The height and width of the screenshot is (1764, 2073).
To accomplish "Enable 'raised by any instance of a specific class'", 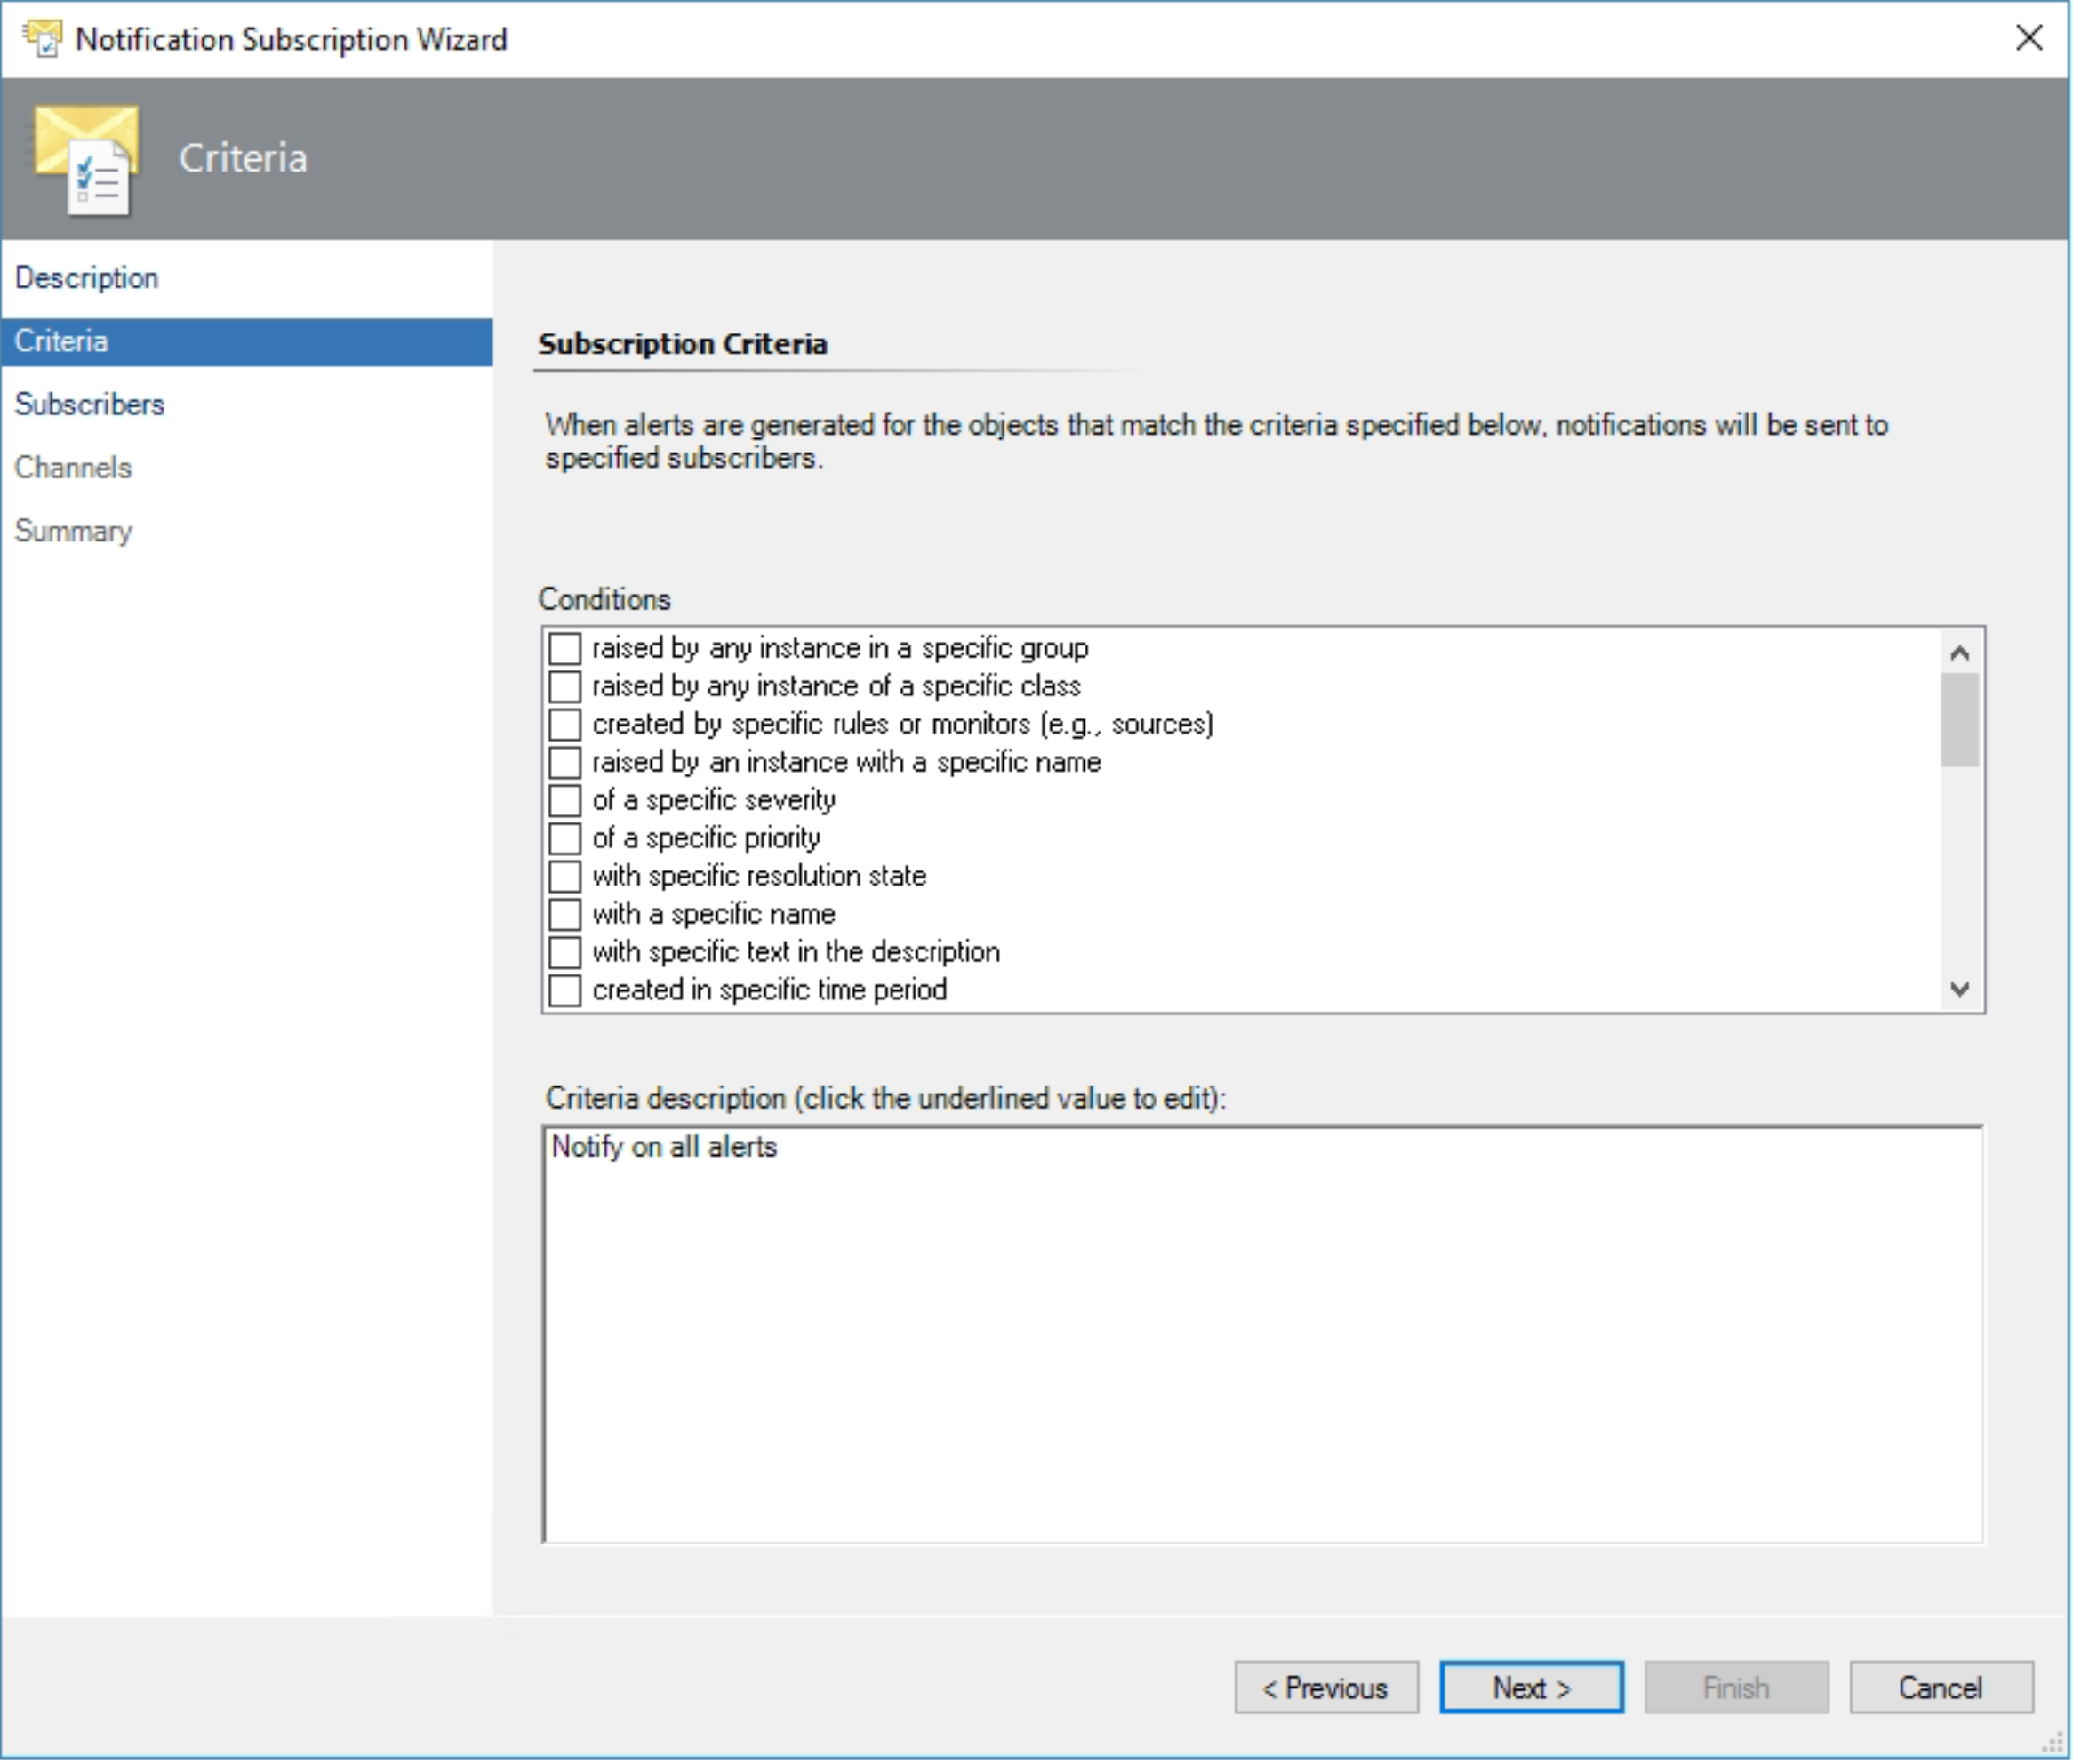I will coord(564,686).
